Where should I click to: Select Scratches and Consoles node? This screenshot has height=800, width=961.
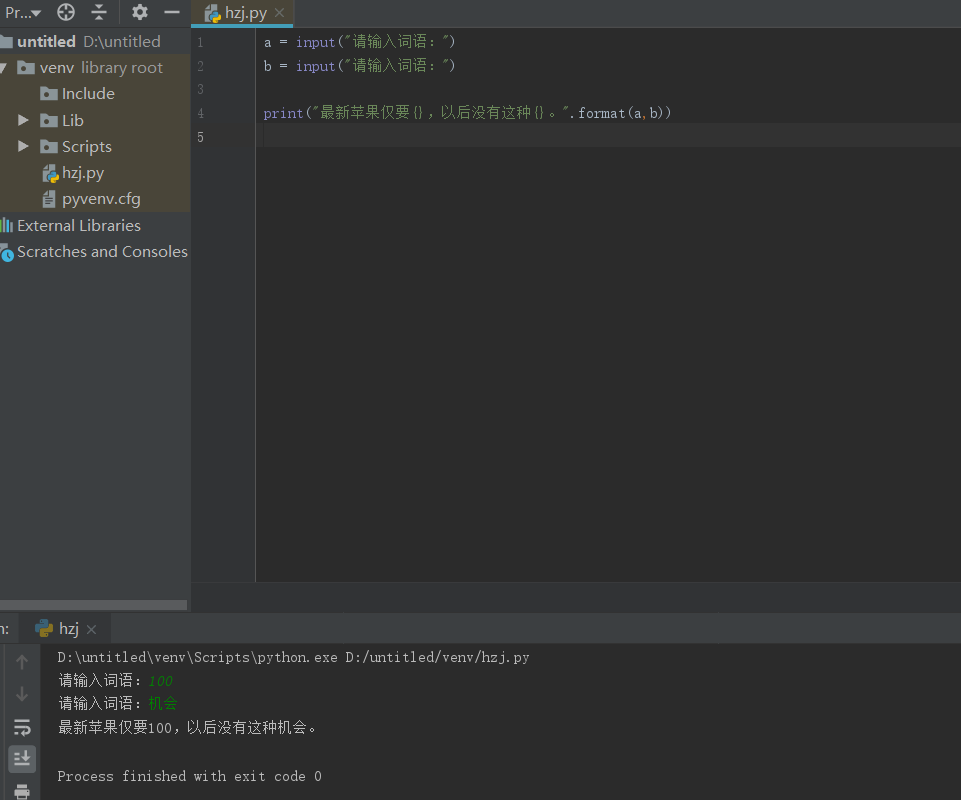point(102,252)
